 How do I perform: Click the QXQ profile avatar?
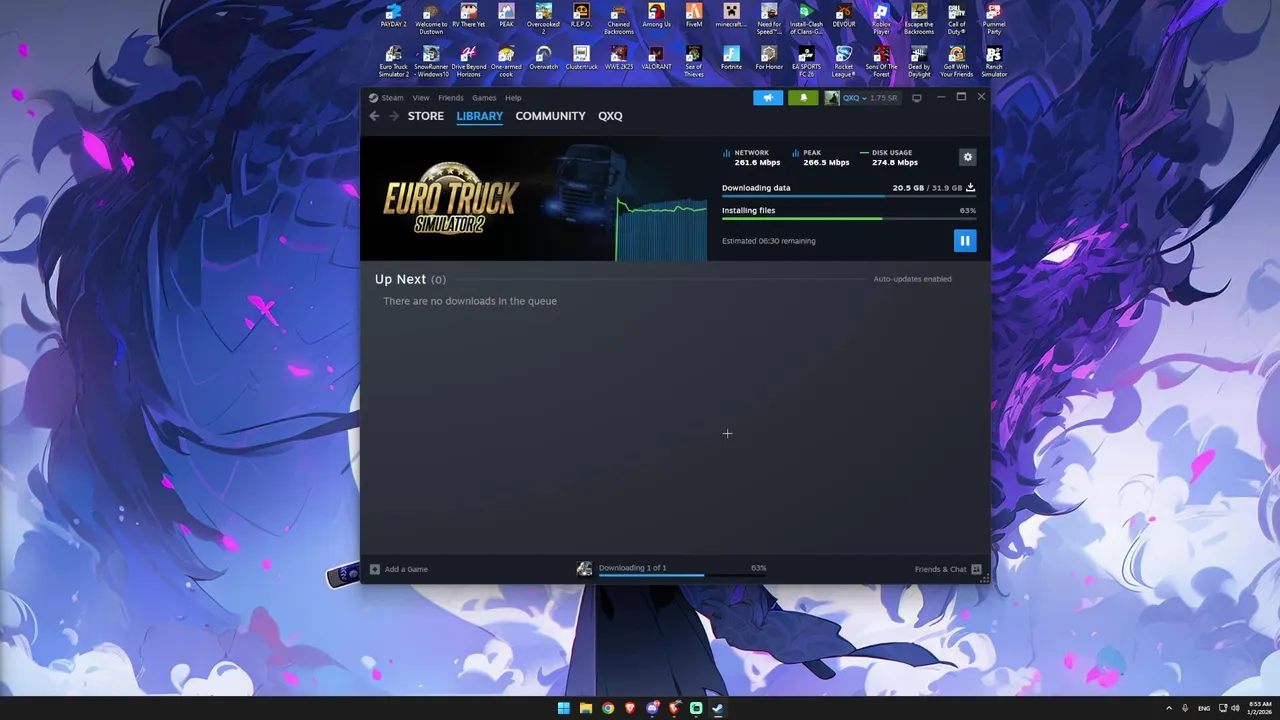(x=832, y=98)
